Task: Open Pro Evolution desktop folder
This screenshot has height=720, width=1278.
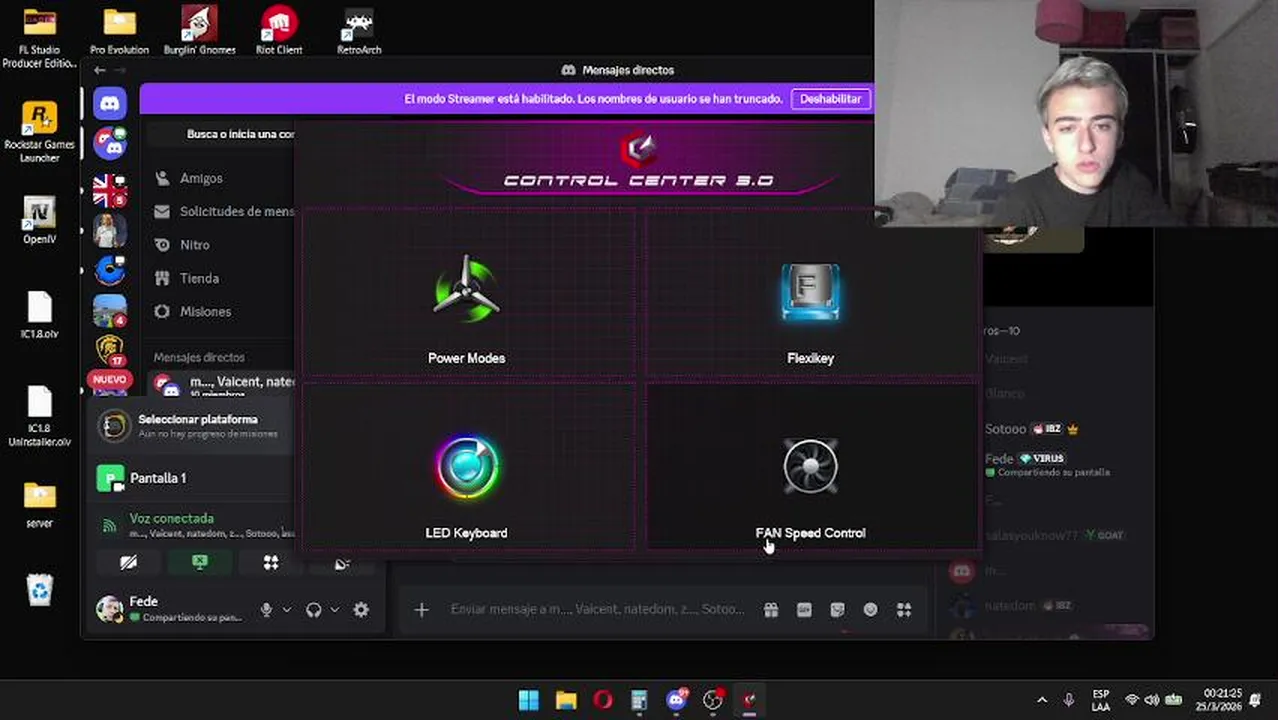Action: pyautogui.click(x=119, y=31)
